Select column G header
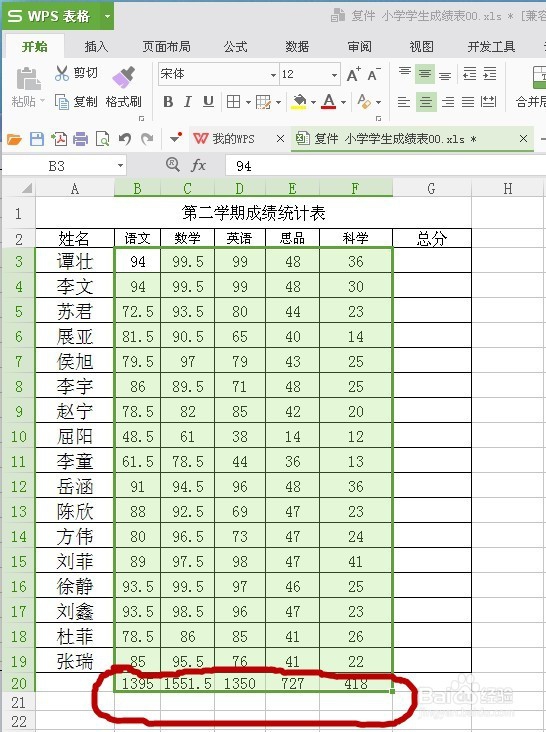This screenshot has width=546, height=732. click(432, 189)
